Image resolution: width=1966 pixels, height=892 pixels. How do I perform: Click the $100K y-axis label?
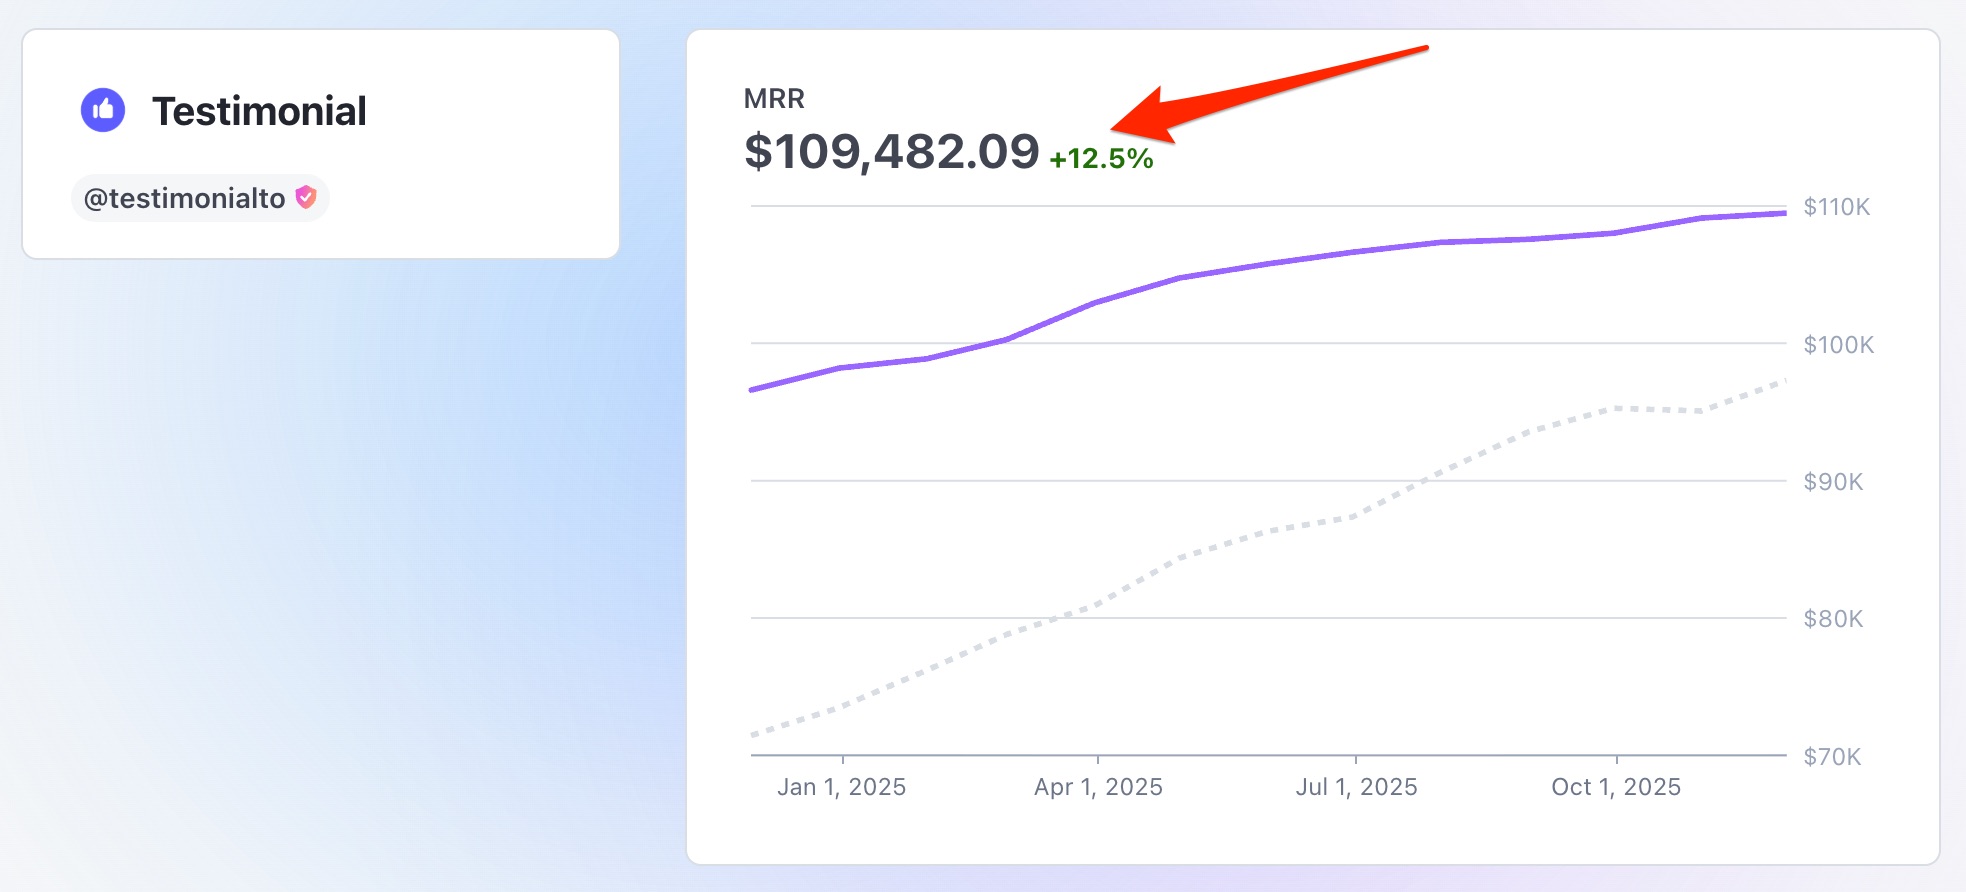(x=1838, y=345)
